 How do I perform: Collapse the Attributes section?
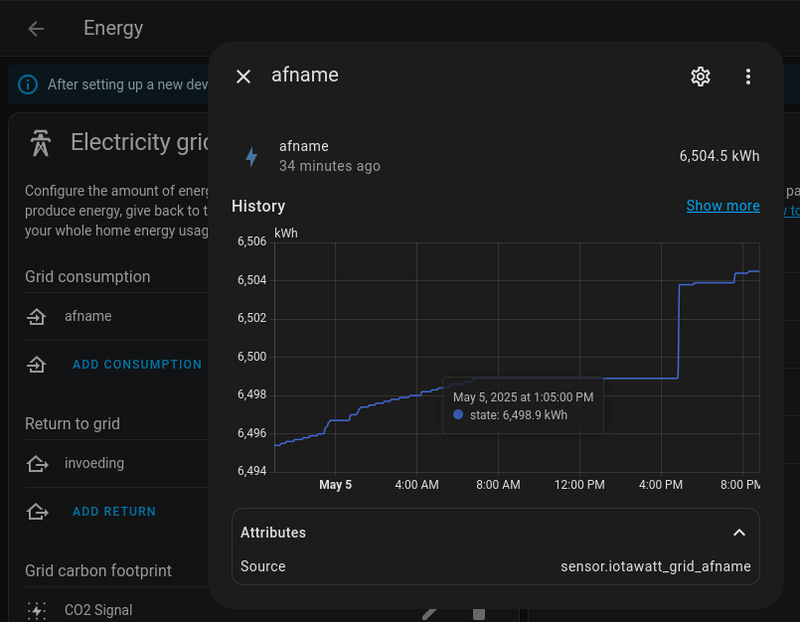point(739,533)
